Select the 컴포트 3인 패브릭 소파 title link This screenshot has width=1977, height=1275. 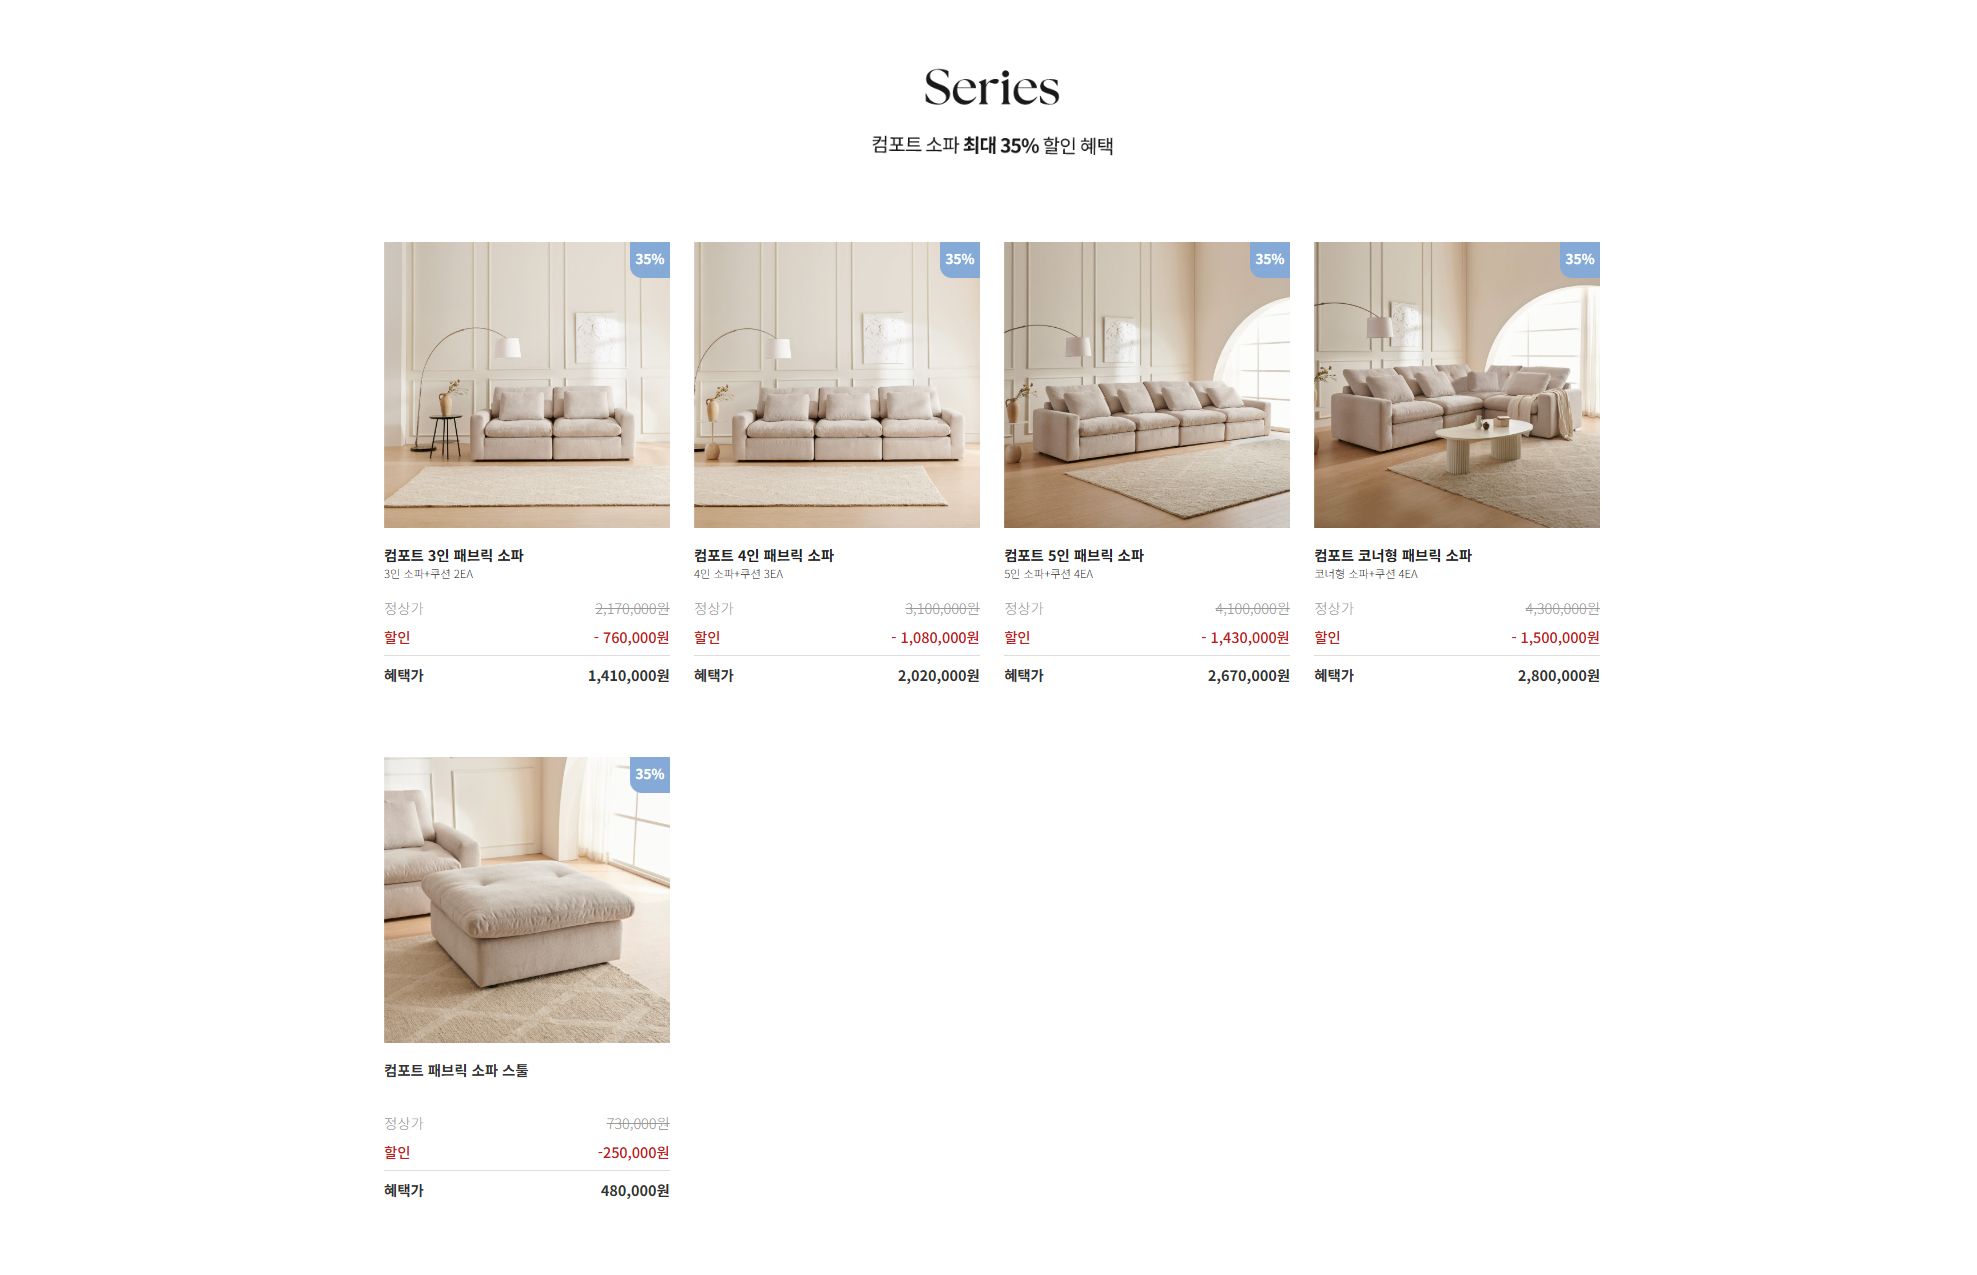454,555
